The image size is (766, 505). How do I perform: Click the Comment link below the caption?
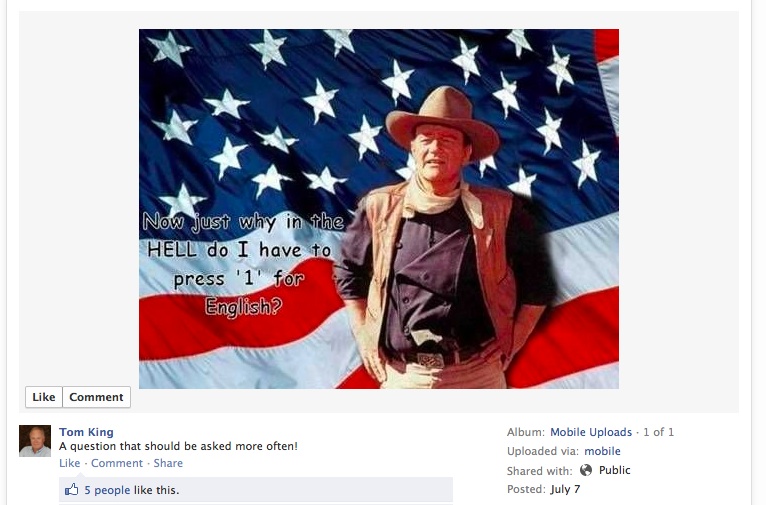pyautogui.click(x=117, y=463)
